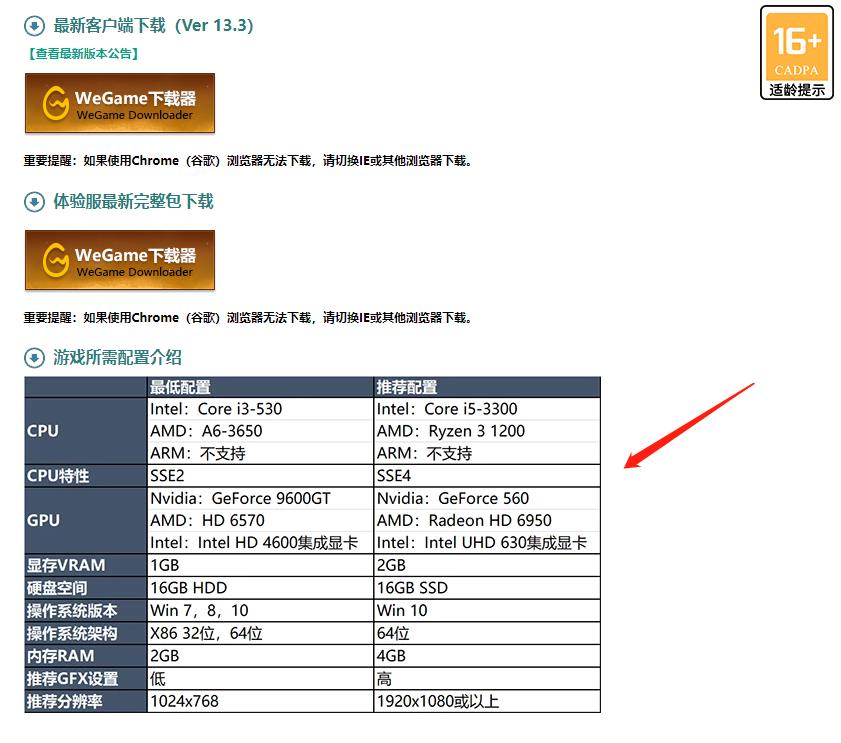Click the 推荐GFX设置 row label
This screenshot has height=743, width=841.
tap(86, 679)
